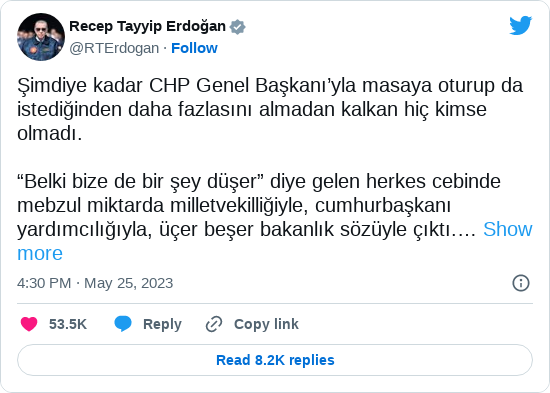Viewport: 550px width, 393px height.
Task: Click the chain link icon
Action: (x=214, y=324)
